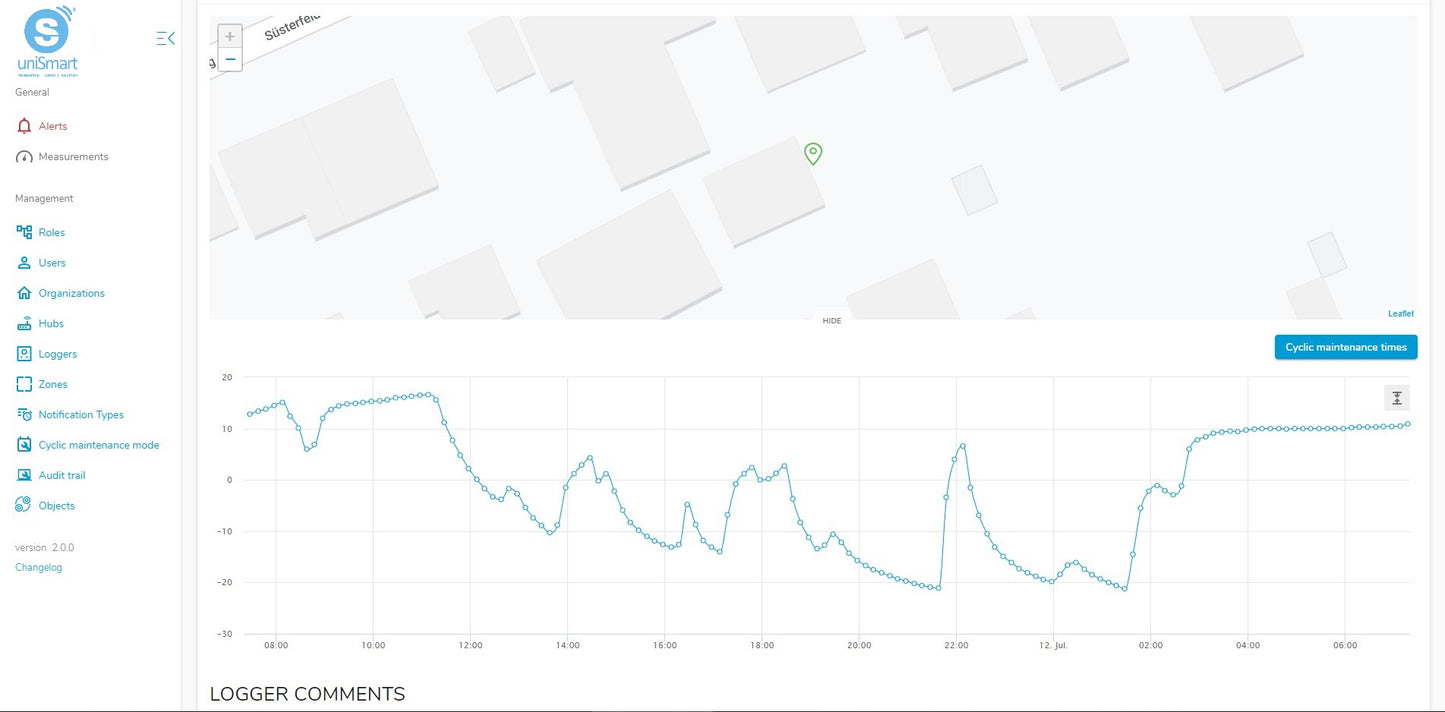The image size is (1445, 712).
Task: Open Measurements gauge icon in sidebar
Action: 25,157
